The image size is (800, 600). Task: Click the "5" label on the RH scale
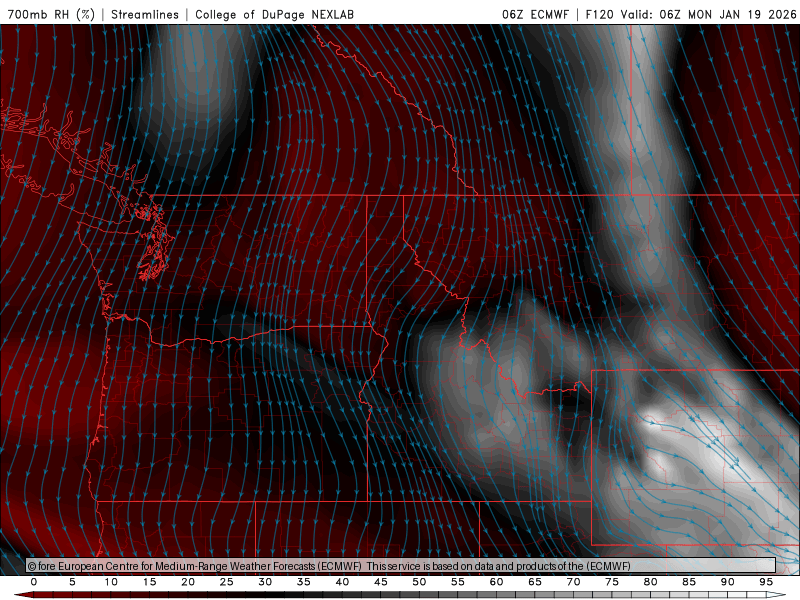pos(72,582)
